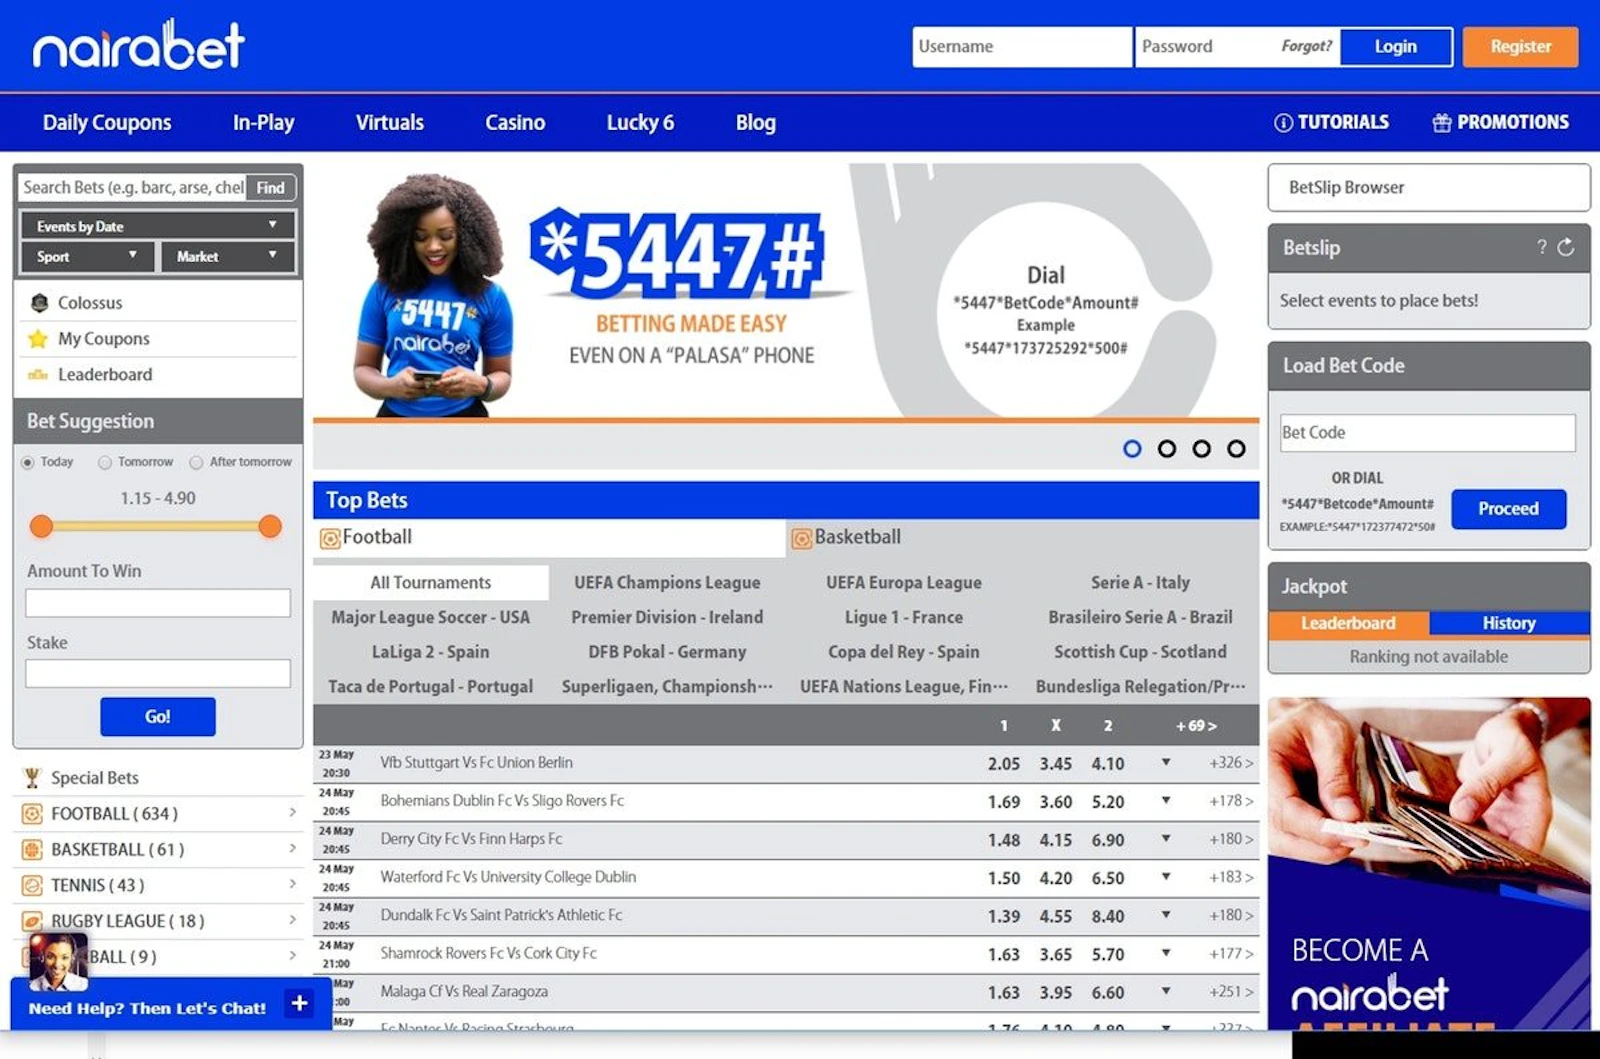This screenshot has height=1059, width=1600.
Task: Select the Today radio button
Action: pyautogui.click(x=27, y=462)
